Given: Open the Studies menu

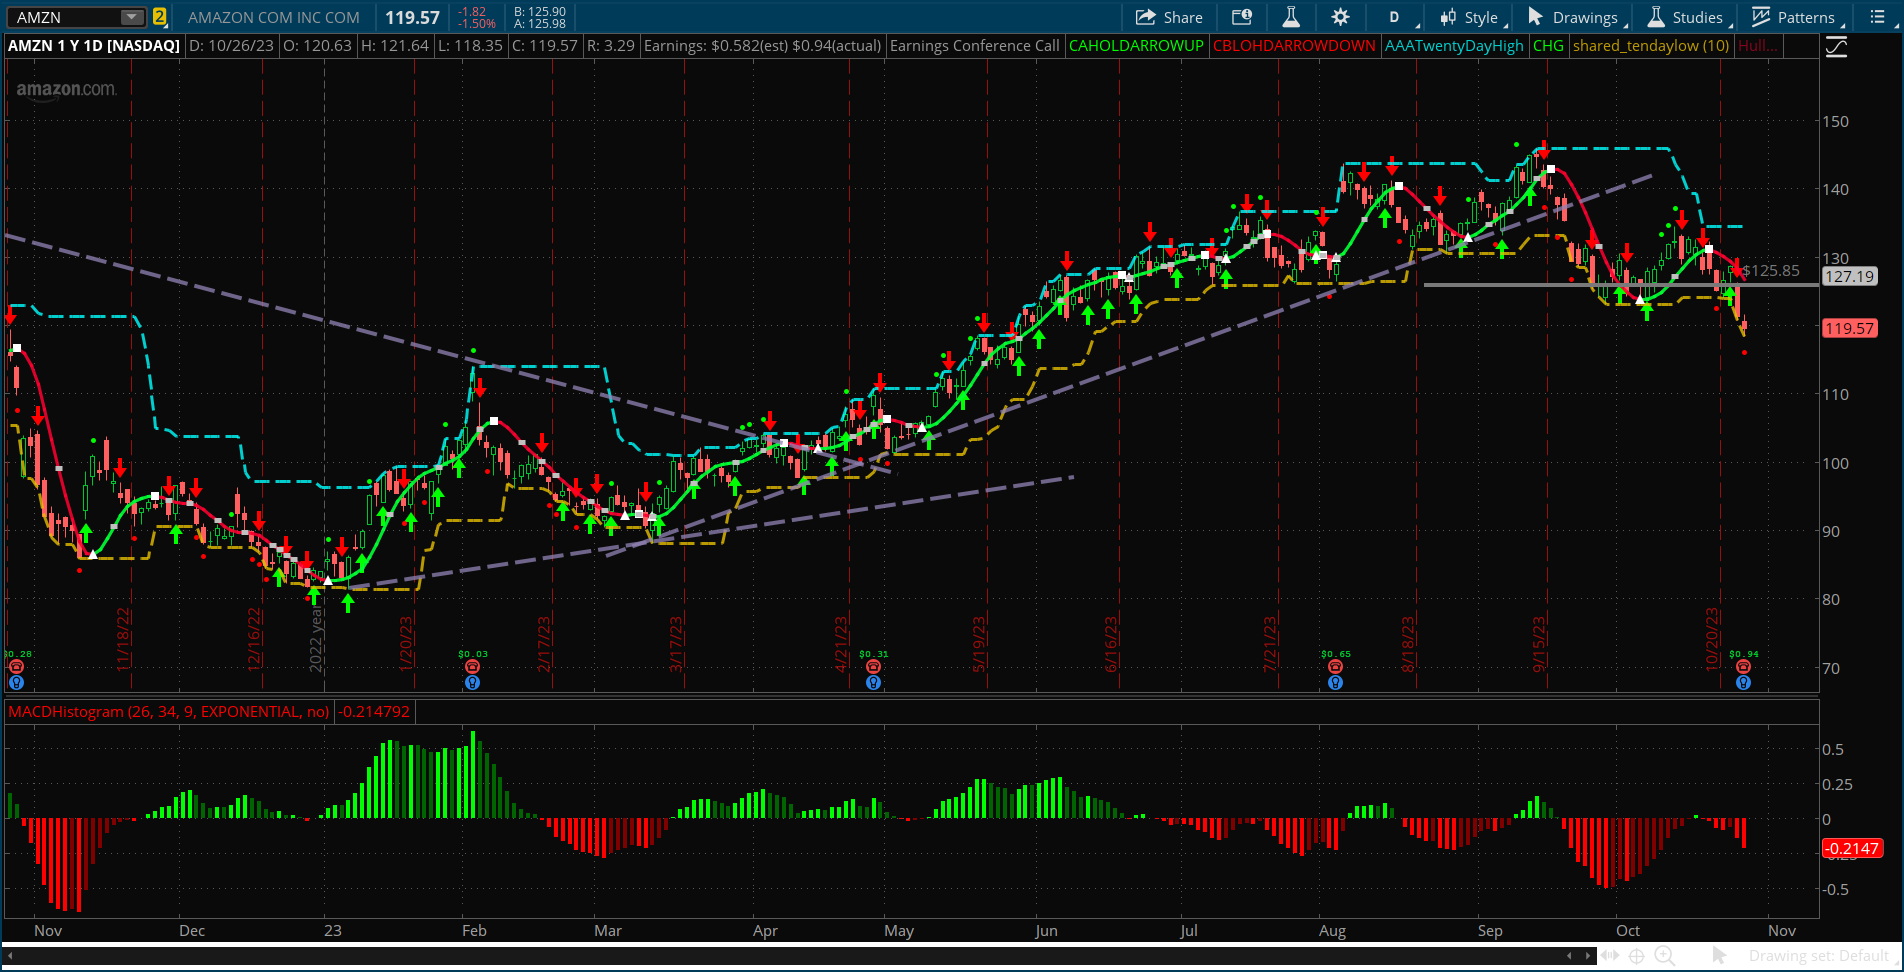Looking at the screenshot, I should pyautogui.click(x=1686, y=17).
